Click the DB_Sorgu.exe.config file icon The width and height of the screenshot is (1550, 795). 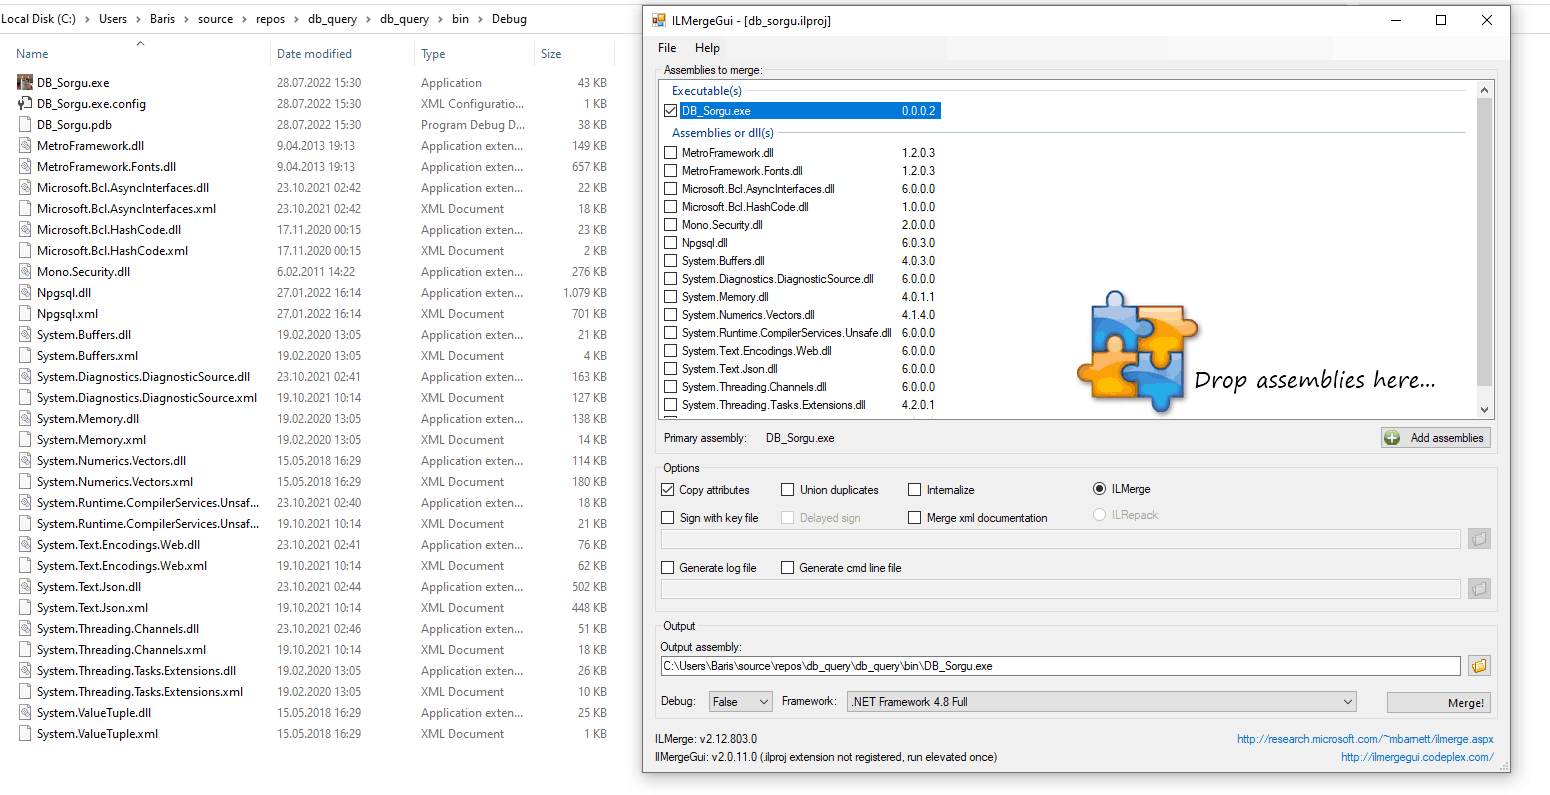[x=25, y=103]
